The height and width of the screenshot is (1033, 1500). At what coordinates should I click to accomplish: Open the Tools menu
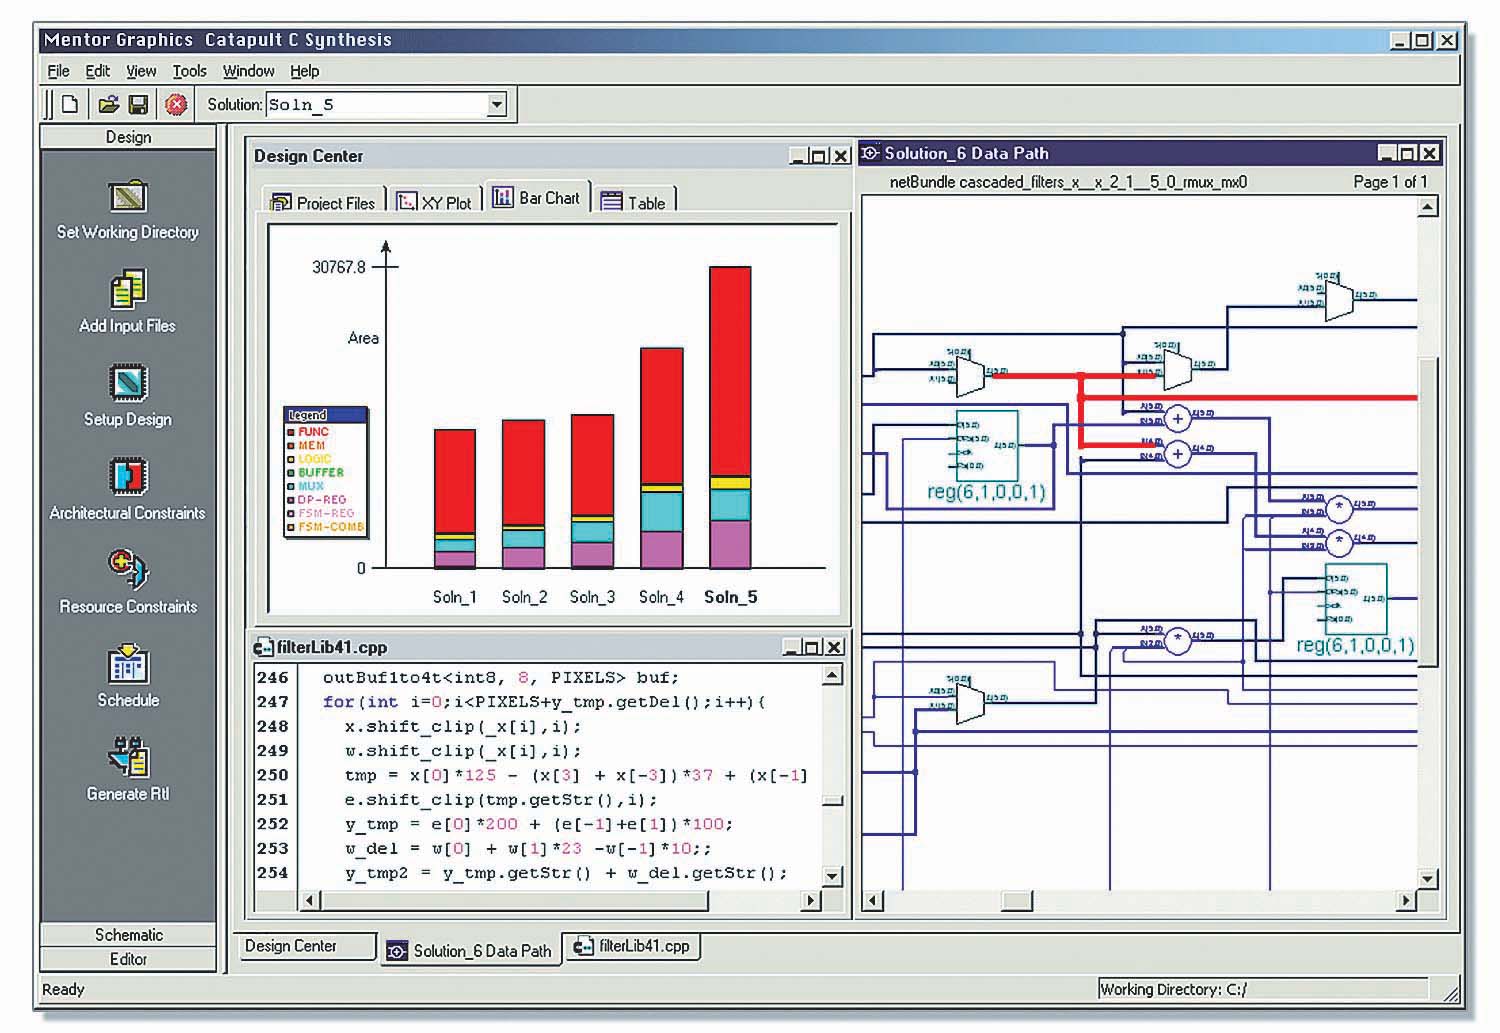point(190,71)
